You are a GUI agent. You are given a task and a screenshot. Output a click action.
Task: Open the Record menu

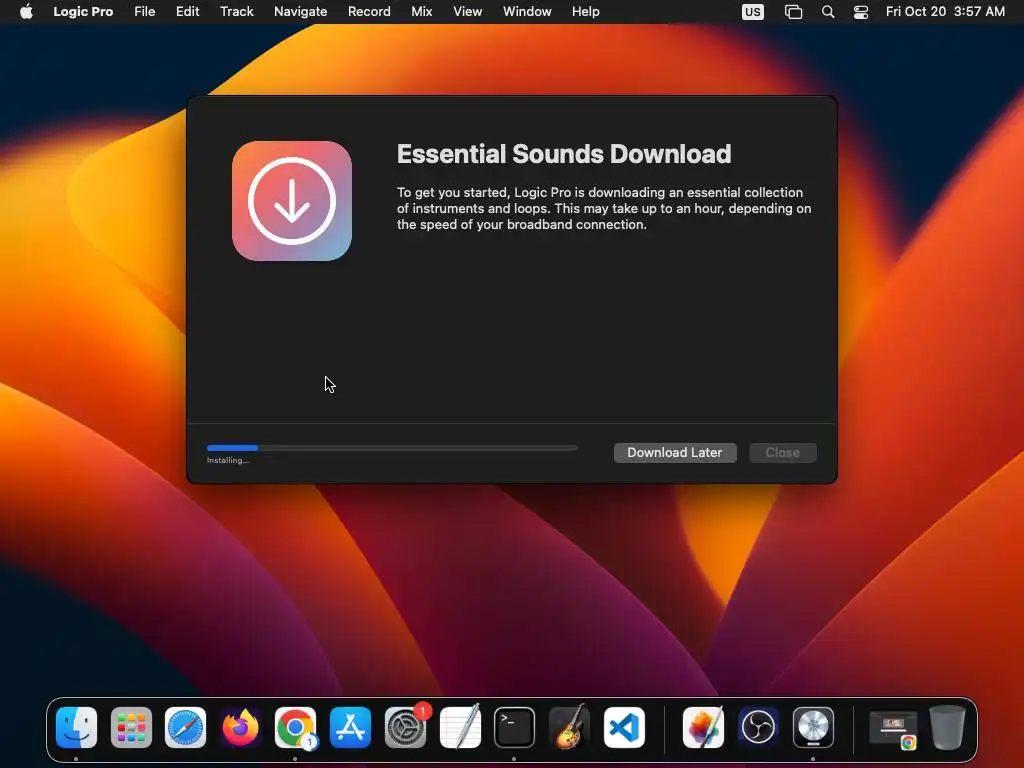point(369,12)
